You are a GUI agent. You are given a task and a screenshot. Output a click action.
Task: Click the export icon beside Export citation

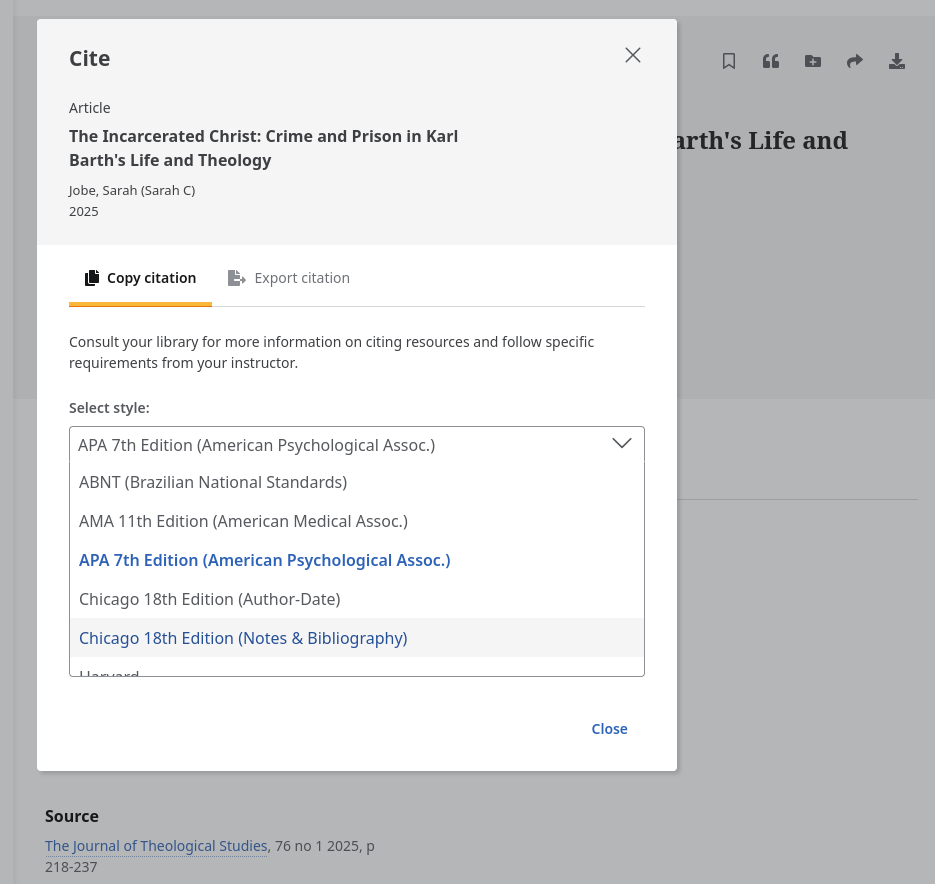pos(237,277)
